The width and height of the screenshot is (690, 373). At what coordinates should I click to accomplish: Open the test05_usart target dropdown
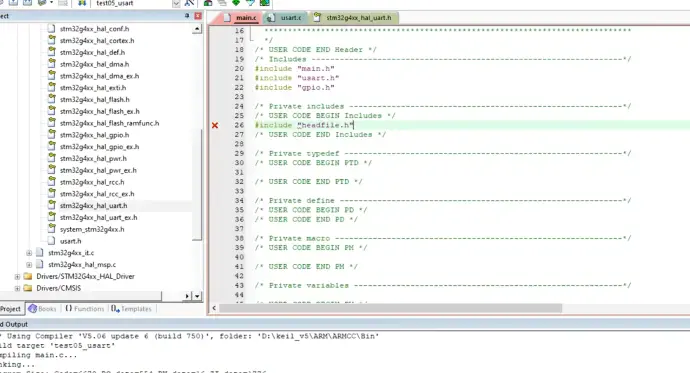point(176,4)
